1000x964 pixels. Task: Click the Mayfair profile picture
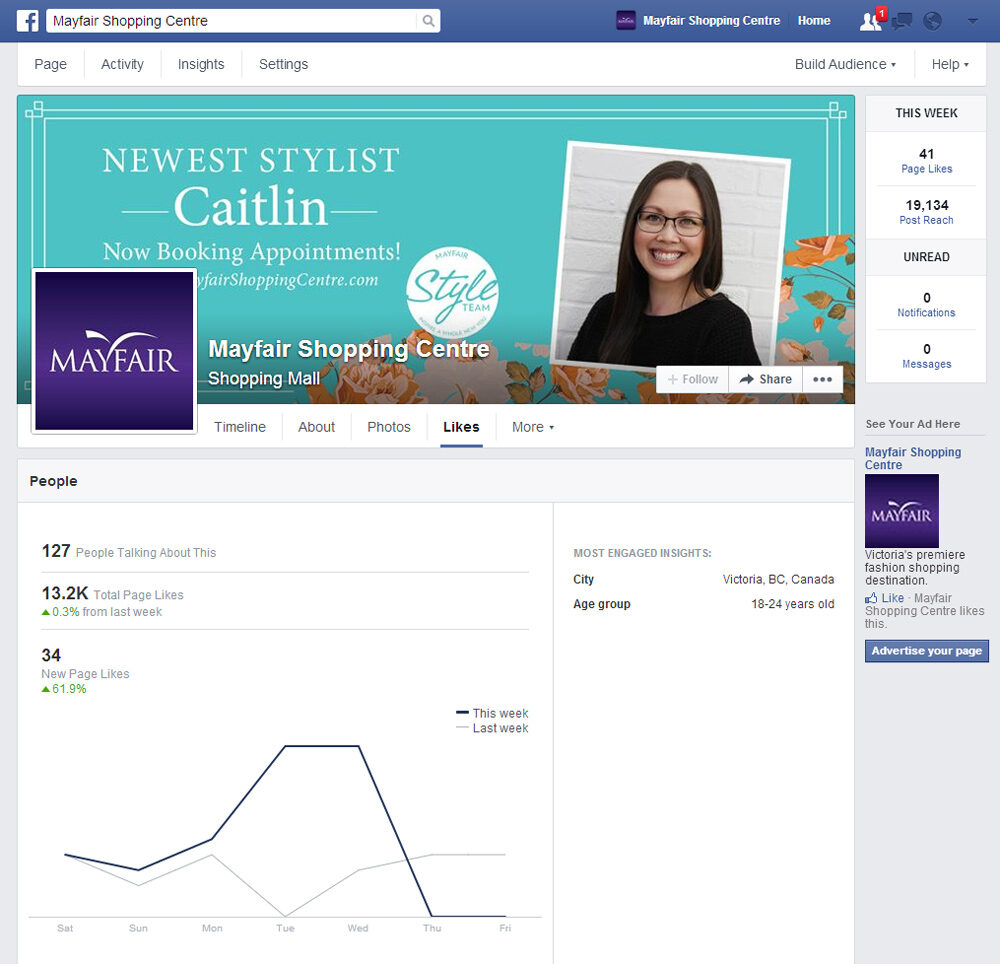point(114,351)
